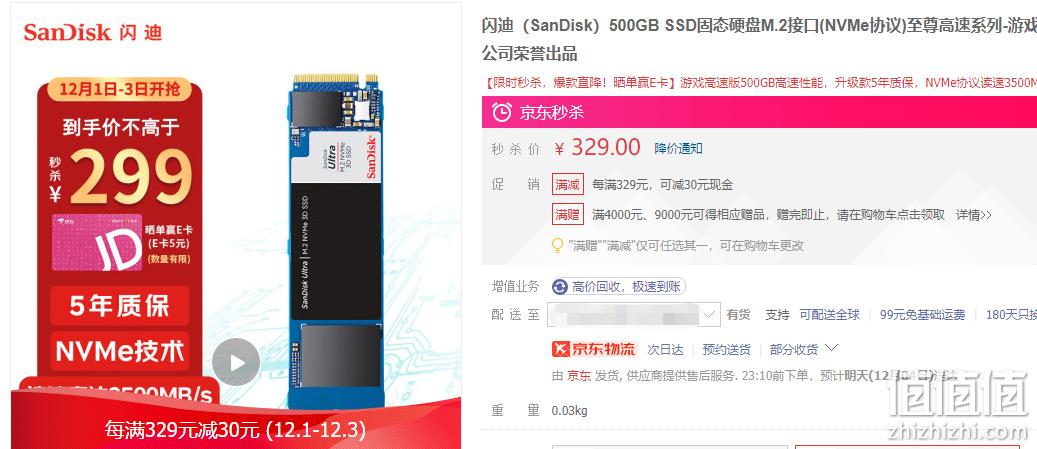Click the lightbulb tip icon
1037x449 pixels.
(x=558, y=245)
